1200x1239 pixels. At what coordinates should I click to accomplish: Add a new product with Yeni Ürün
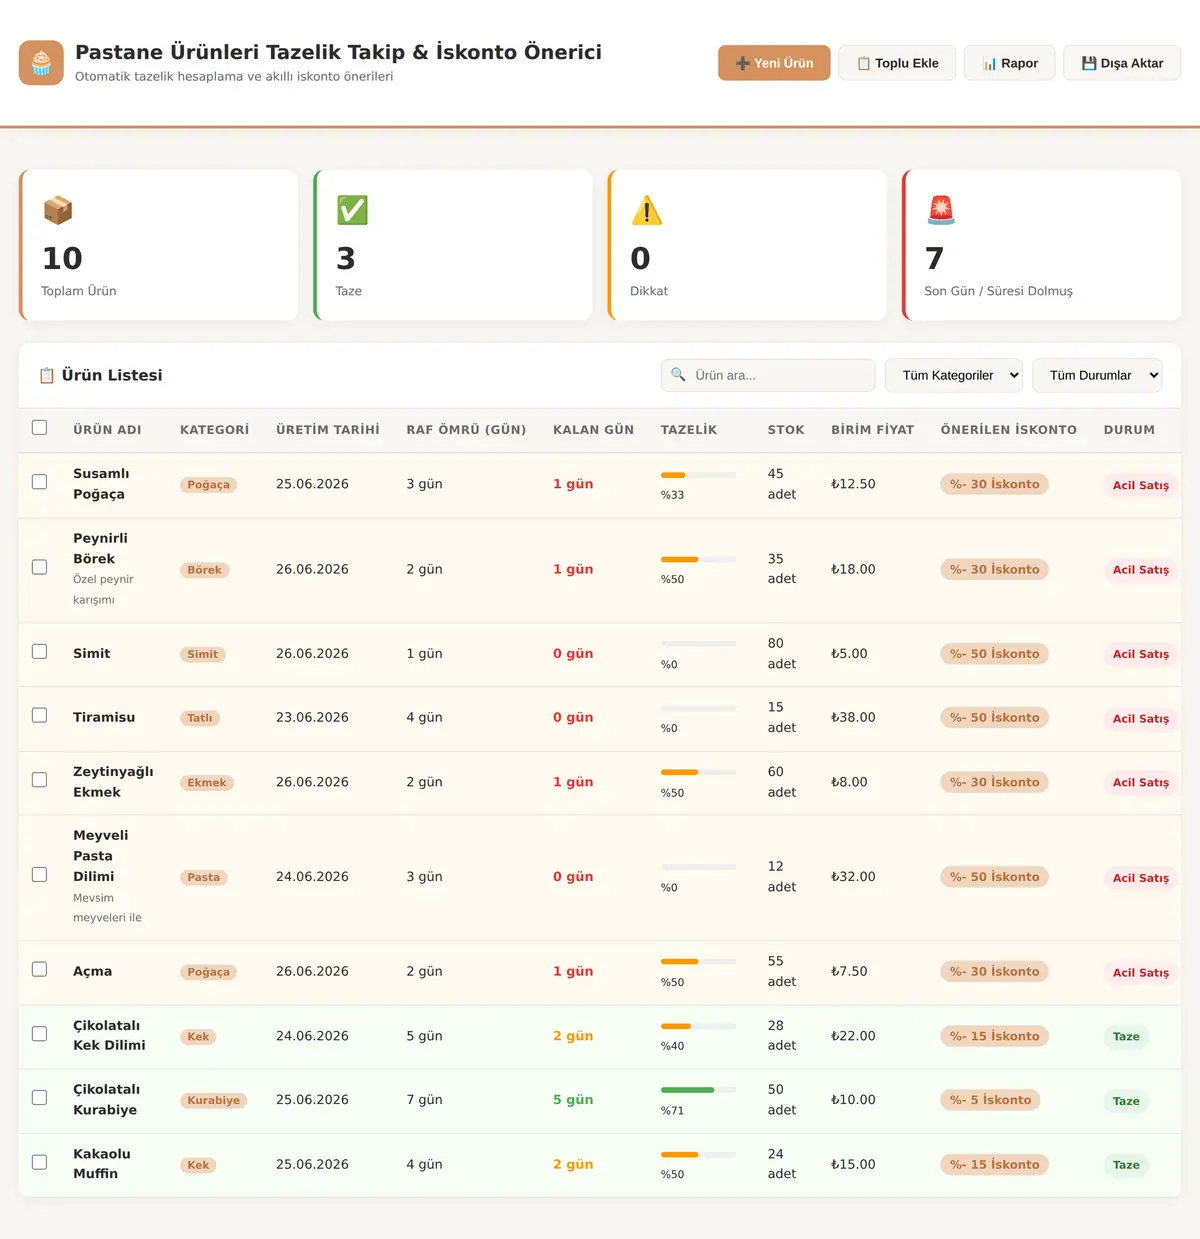coord(774,63)
